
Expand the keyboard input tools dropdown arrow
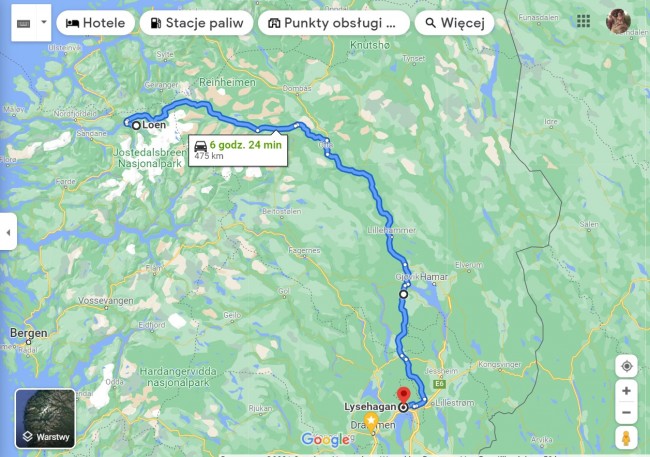tap(44, 22)
